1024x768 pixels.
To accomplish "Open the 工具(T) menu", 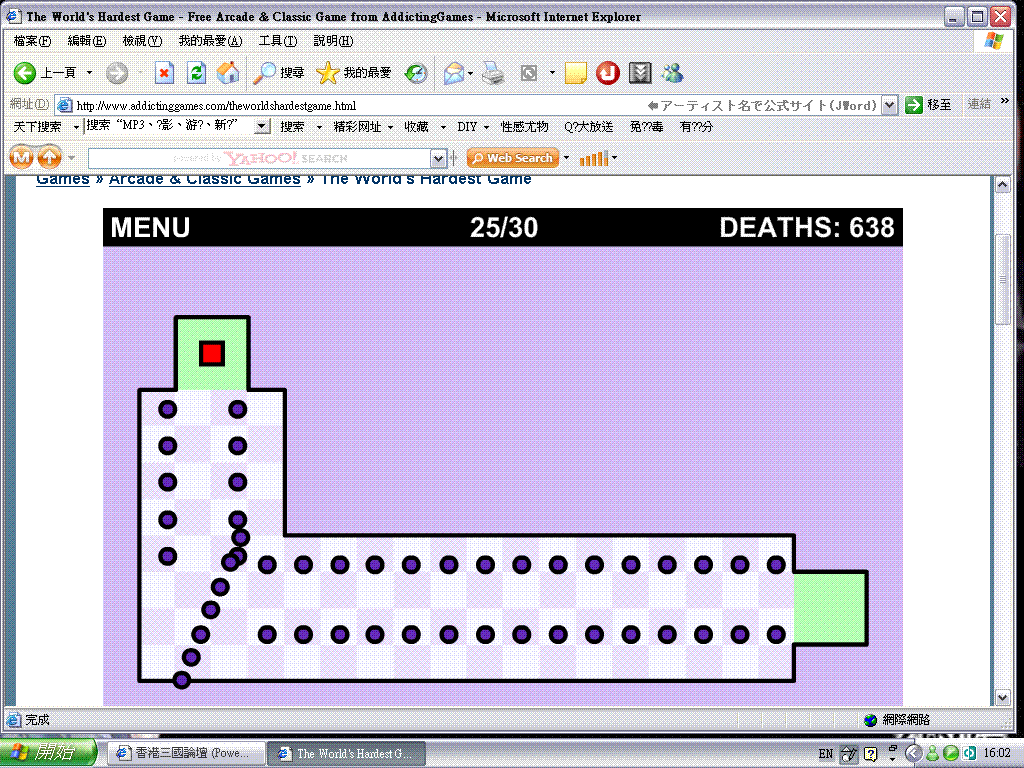I will [278, 40].
